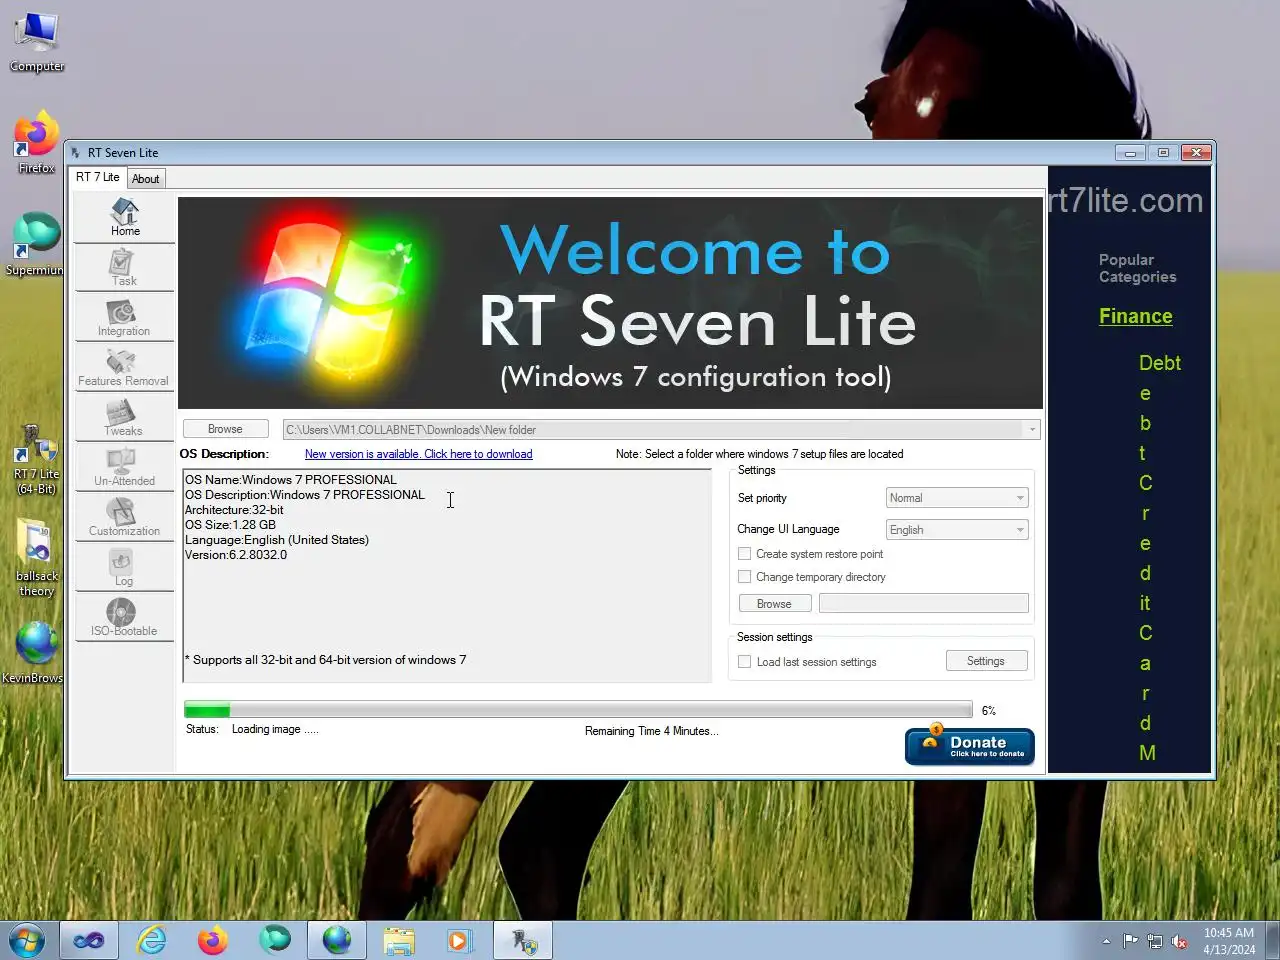Click the session Settings button
The width and height of the screenshot is (1280, 960).
point(986,661)
